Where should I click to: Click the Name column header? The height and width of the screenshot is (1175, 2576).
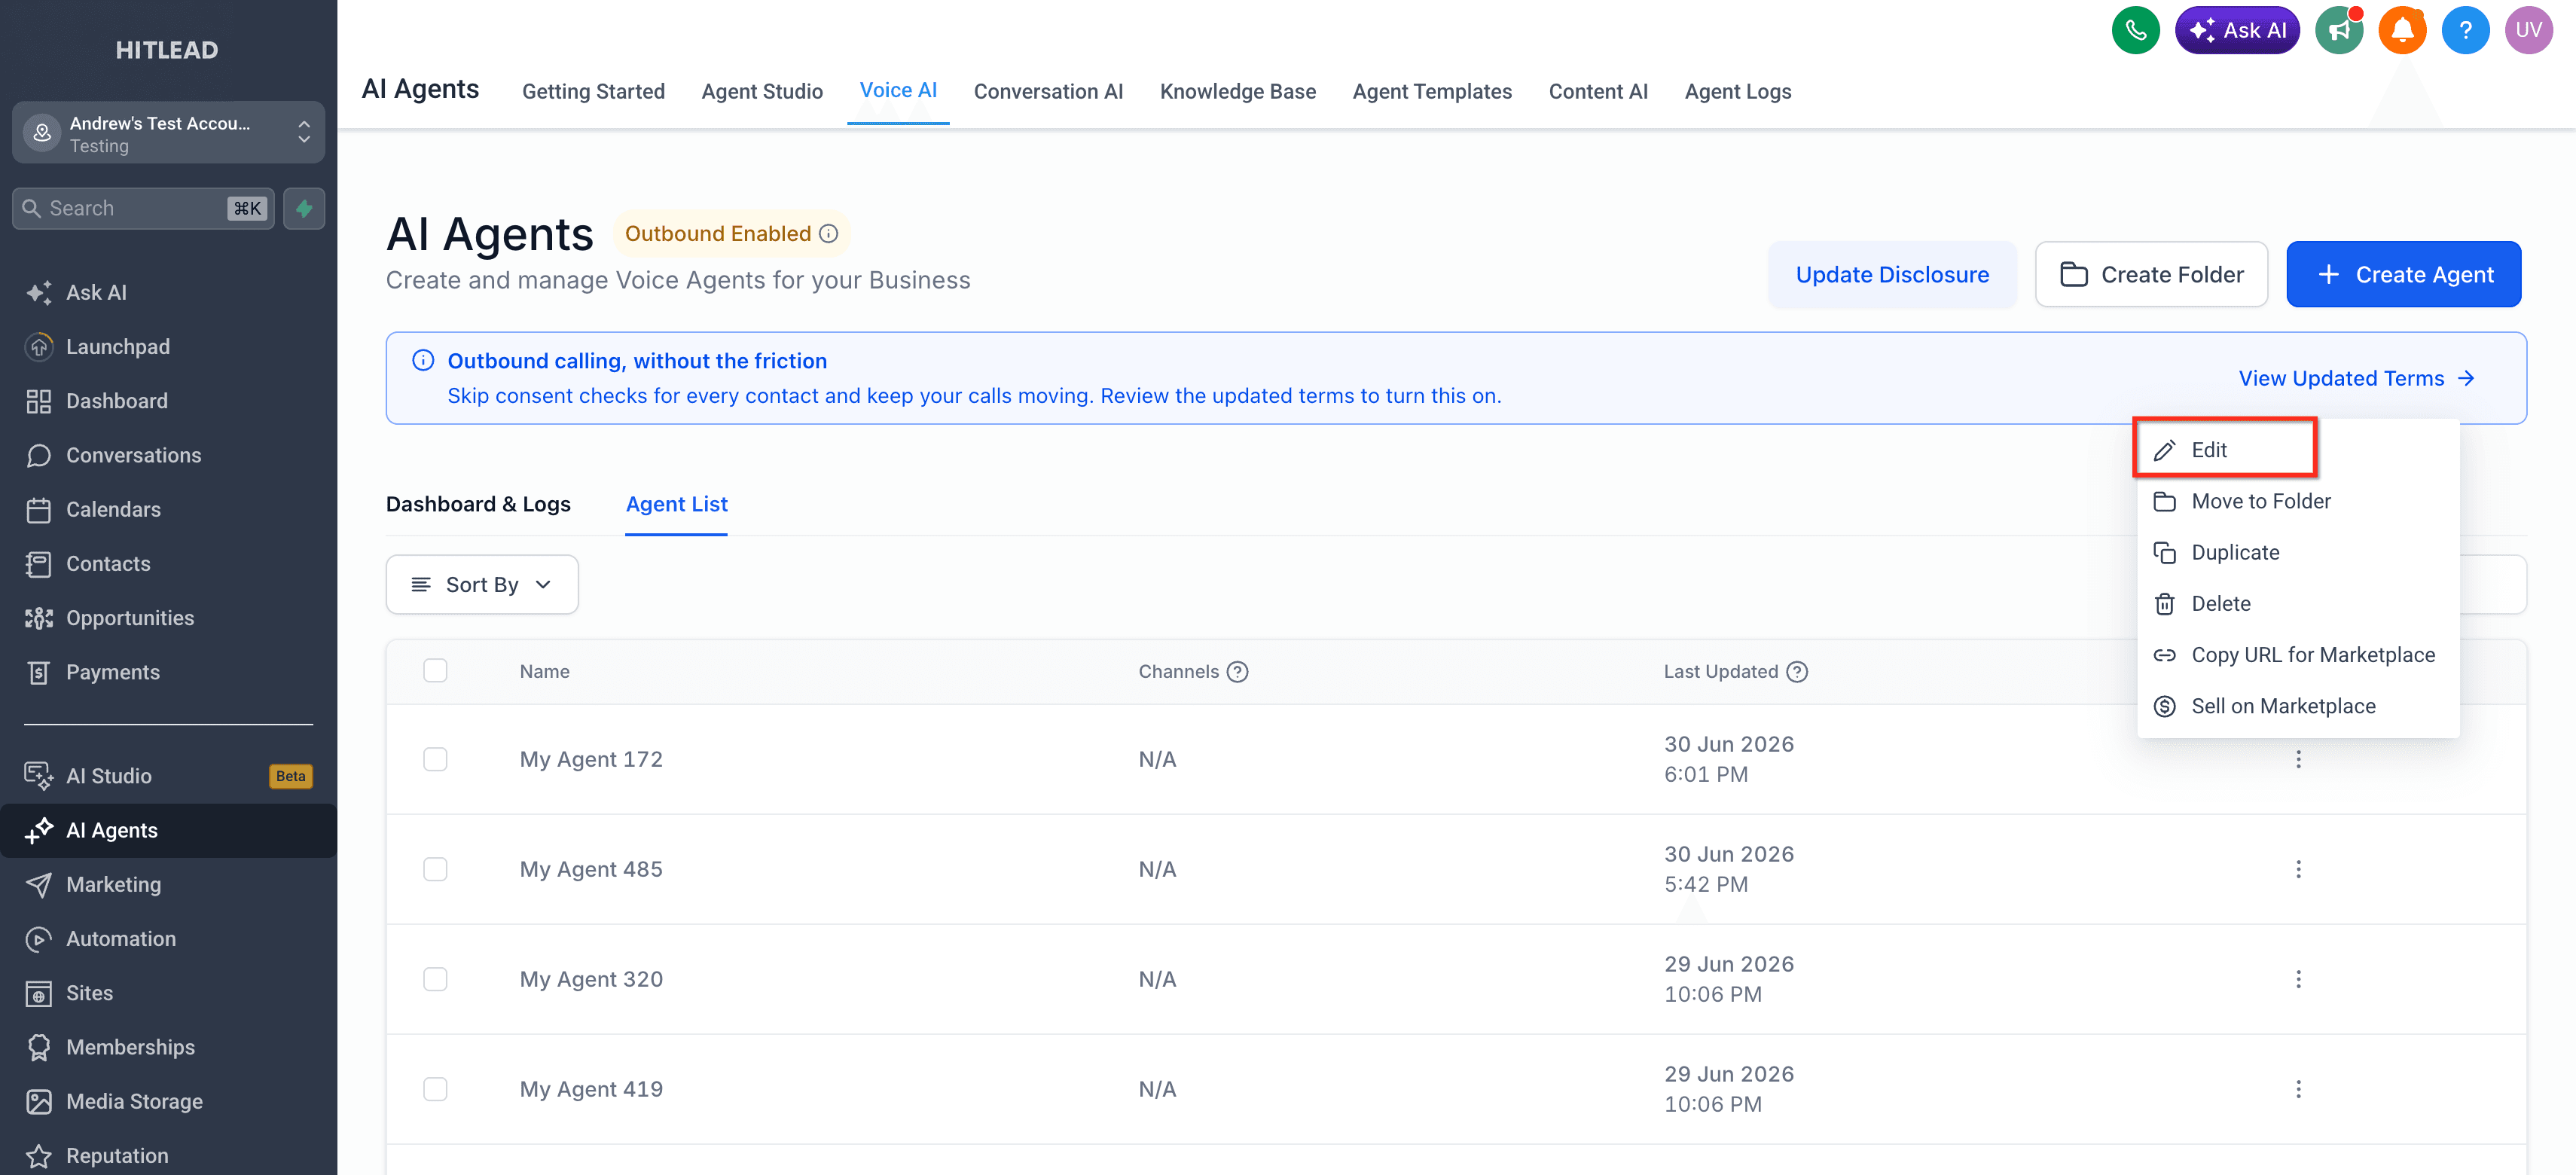click(x=544, y=672)
